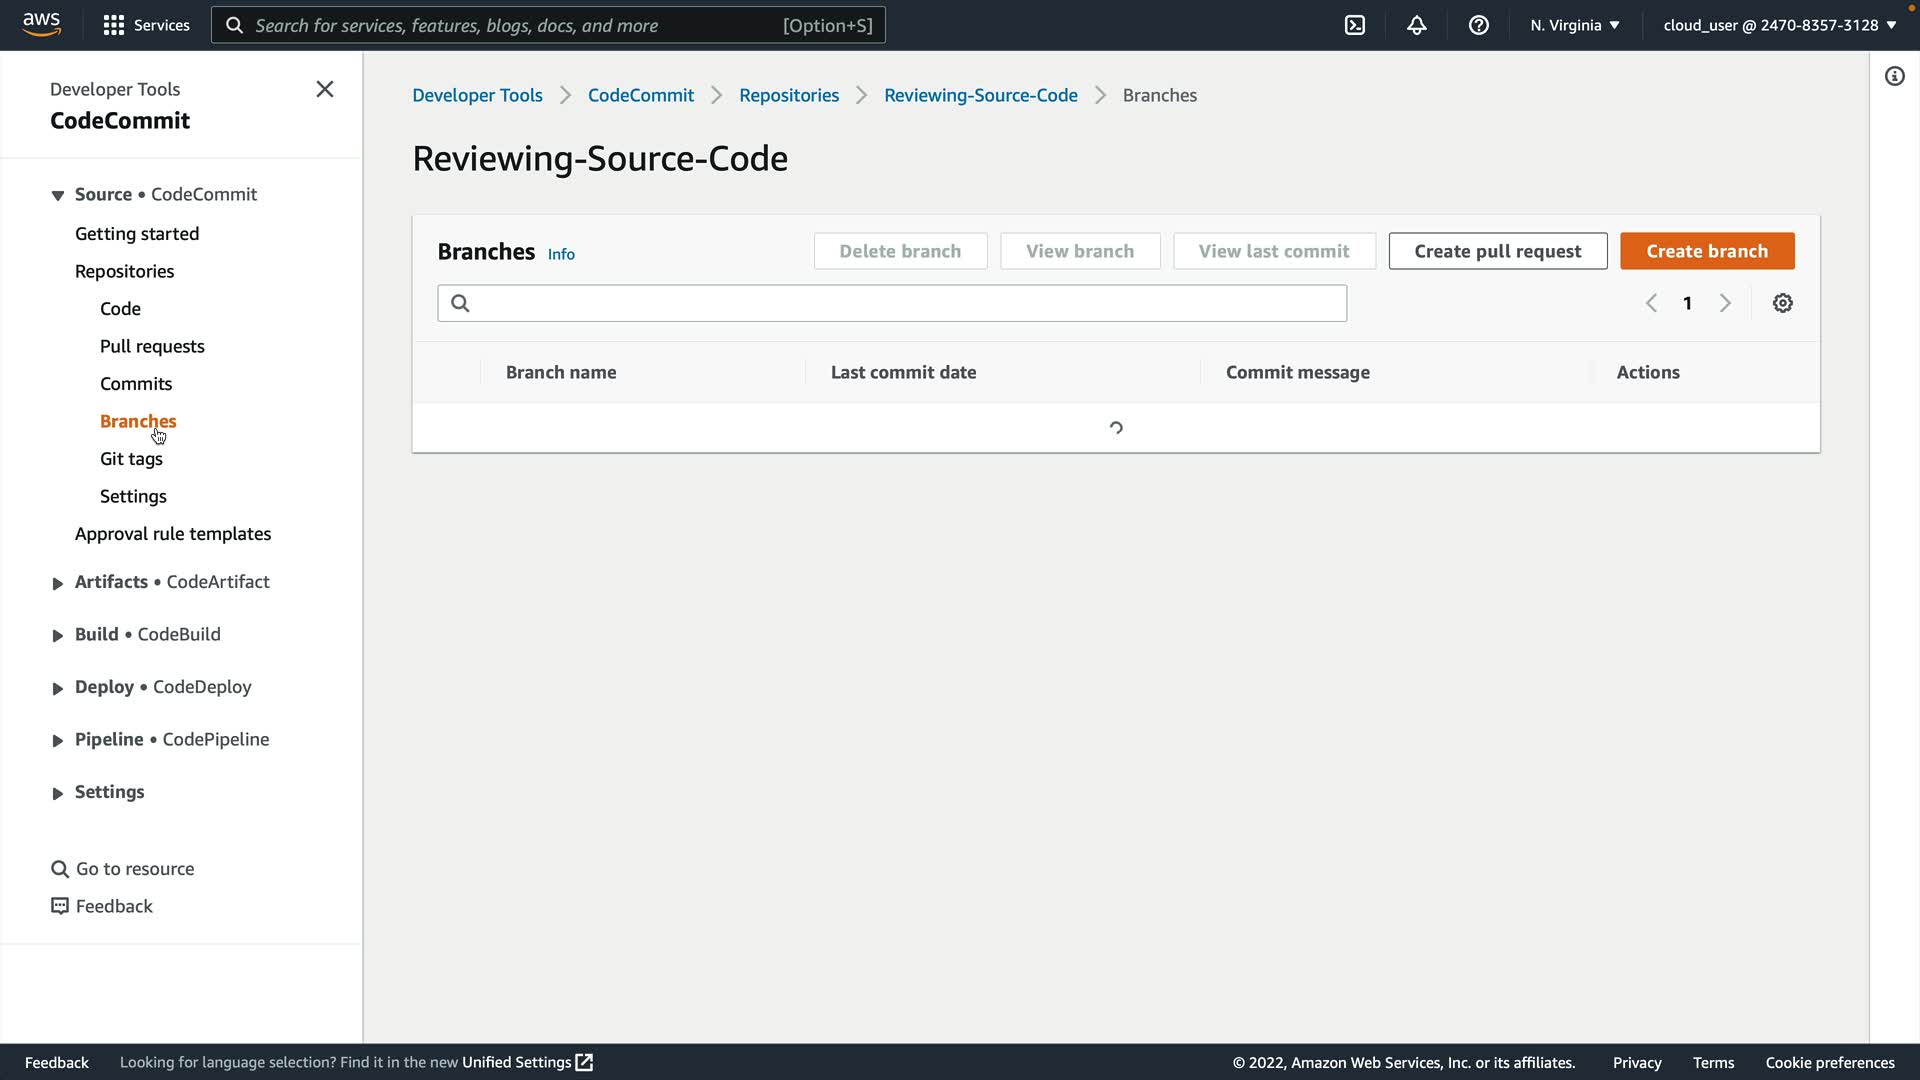Expand the Build CodeBuild section
Image resolution: width=1920 pixels, height=1080 pixels.
click(58, 635)
